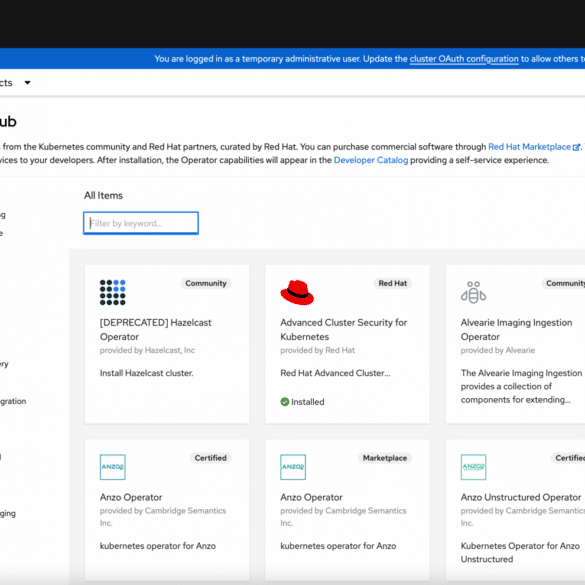Open Alvearie Imaging Ingestion Operator title
Screen dimensions: 585x585
point(516,329)
